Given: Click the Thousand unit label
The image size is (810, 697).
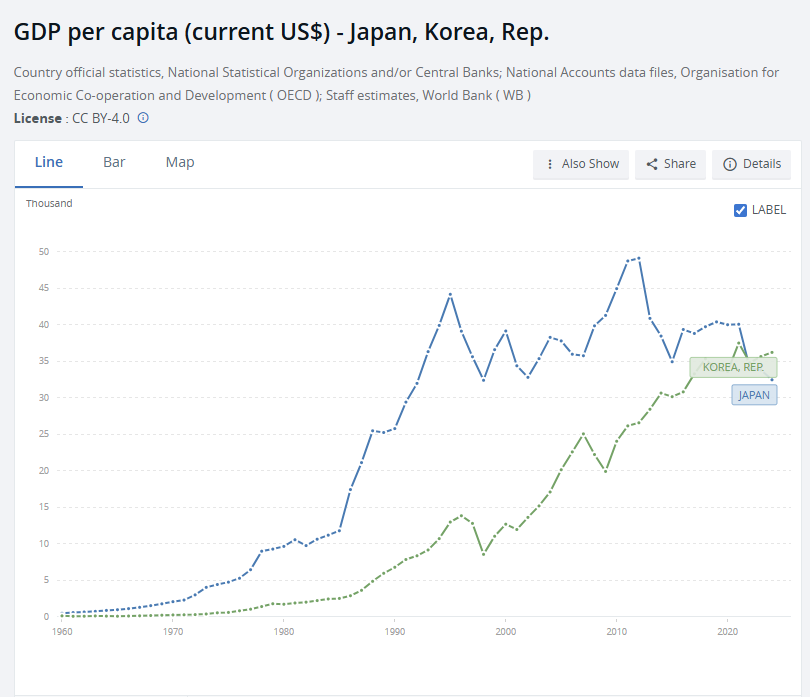Looking at the screenshot, I should point(49,204).
